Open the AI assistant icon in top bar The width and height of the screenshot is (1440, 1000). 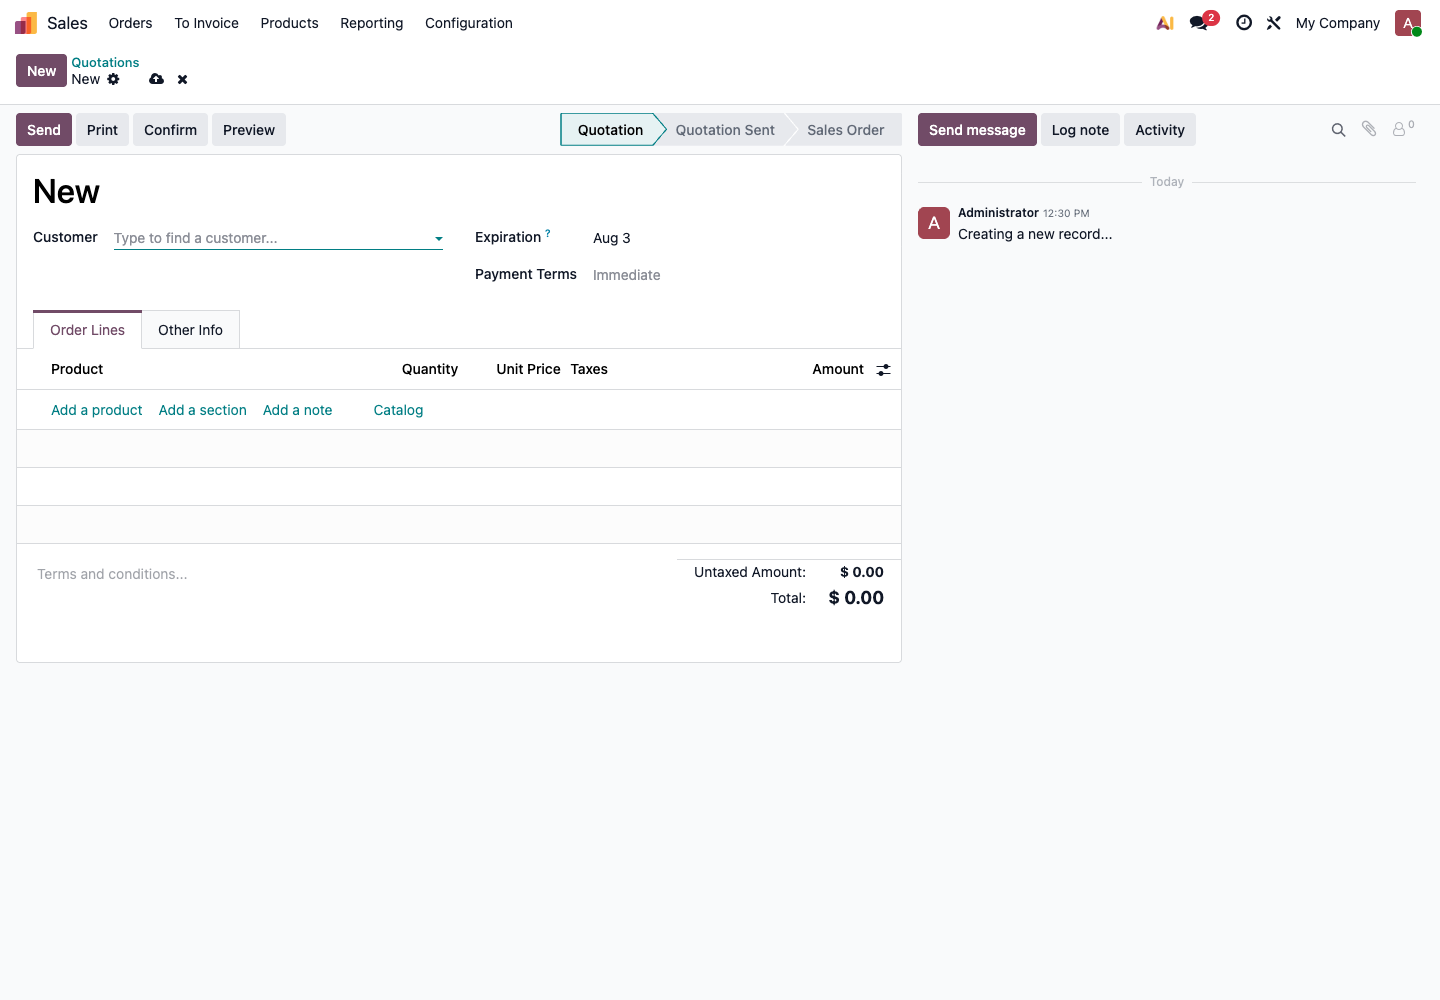pos(1165,23)
